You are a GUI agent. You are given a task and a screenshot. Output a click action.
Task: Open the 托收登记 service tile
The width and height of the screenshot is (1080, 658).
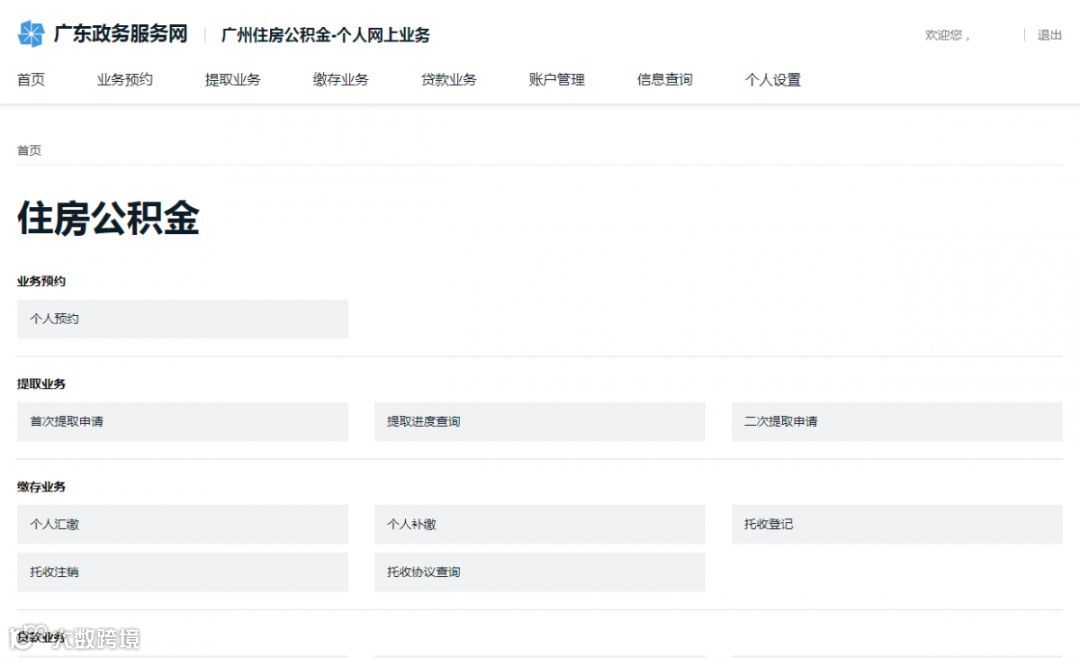897,524
